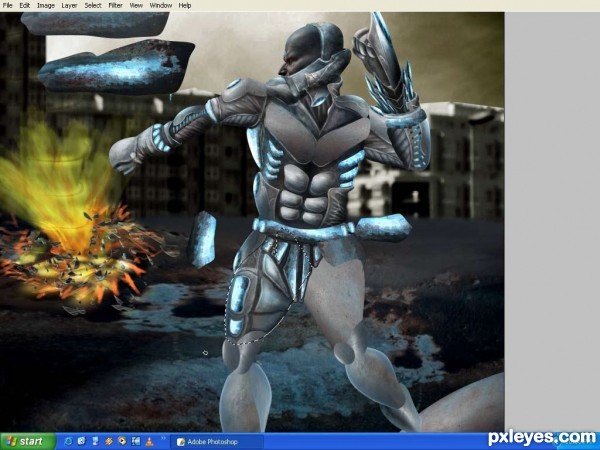The width and height of the screenshot is (600, 450).
Task: Open the File menu
Action: click(7, 5)
